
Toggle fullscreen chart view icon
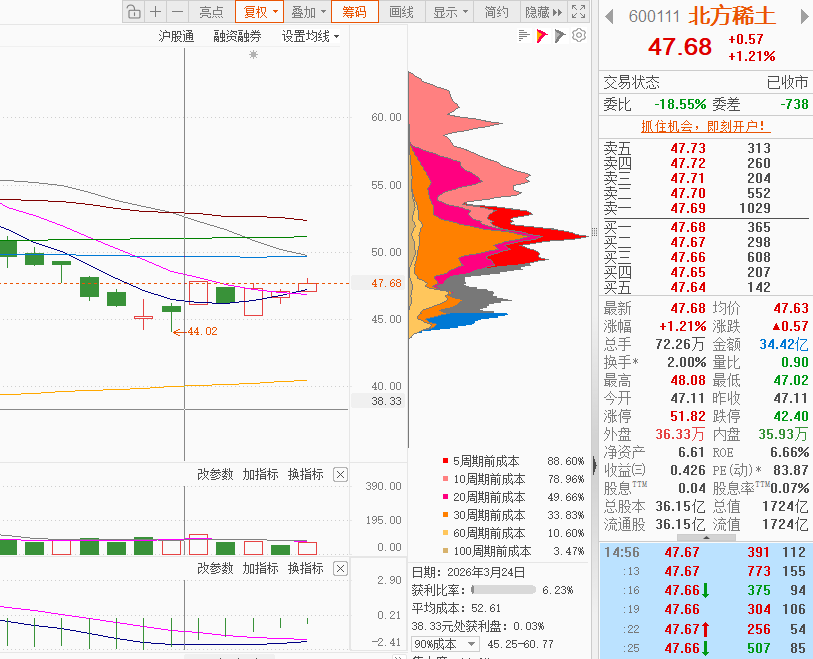click(x=578, y=11)
